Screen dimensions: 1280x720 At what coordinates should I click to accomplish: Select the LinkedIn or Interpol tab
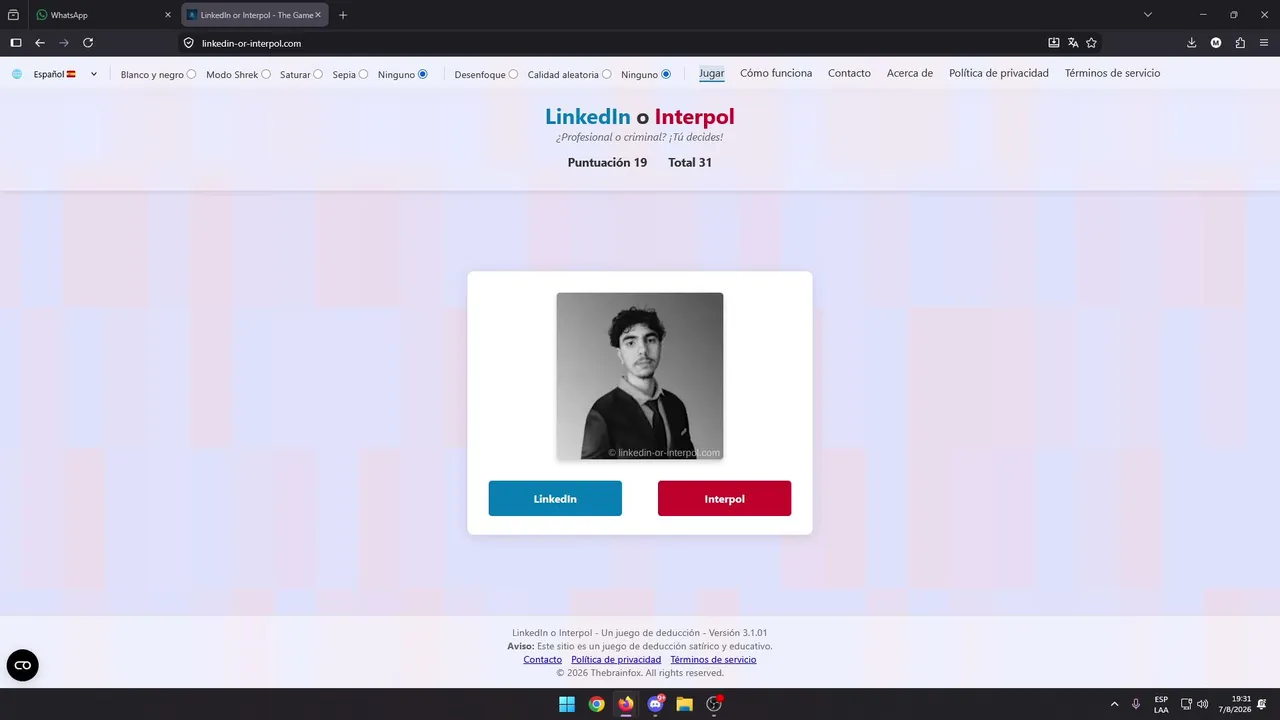coord(255,15)
